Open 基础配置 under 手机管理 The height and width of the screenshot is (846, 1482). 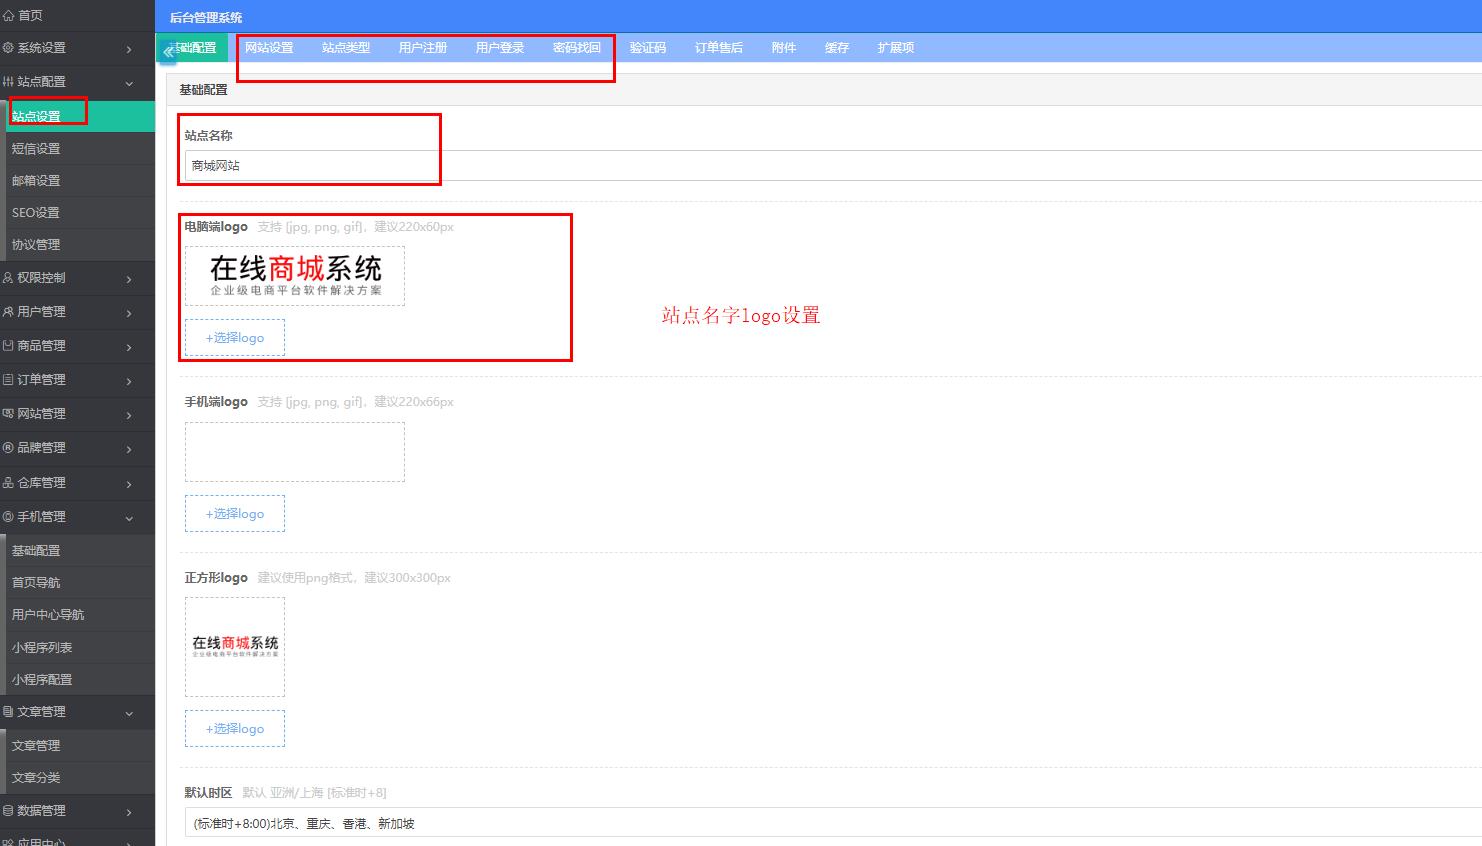point(78,551)
